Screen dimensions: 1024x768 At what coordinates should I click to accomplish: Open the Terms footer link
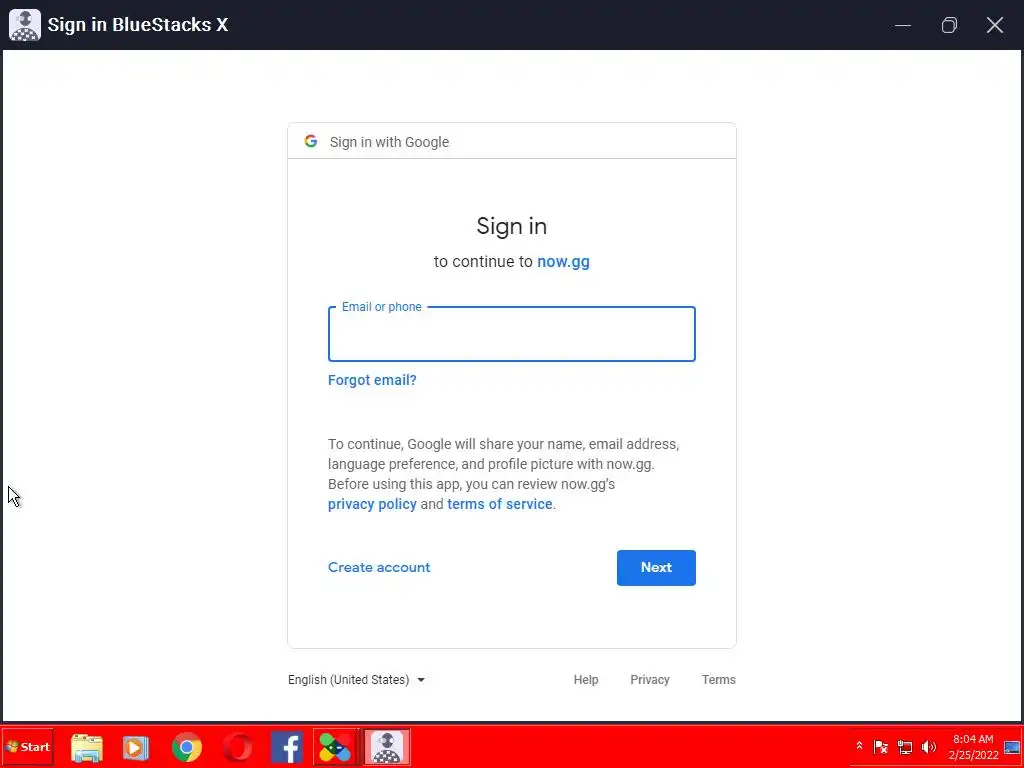coord(718,680)
